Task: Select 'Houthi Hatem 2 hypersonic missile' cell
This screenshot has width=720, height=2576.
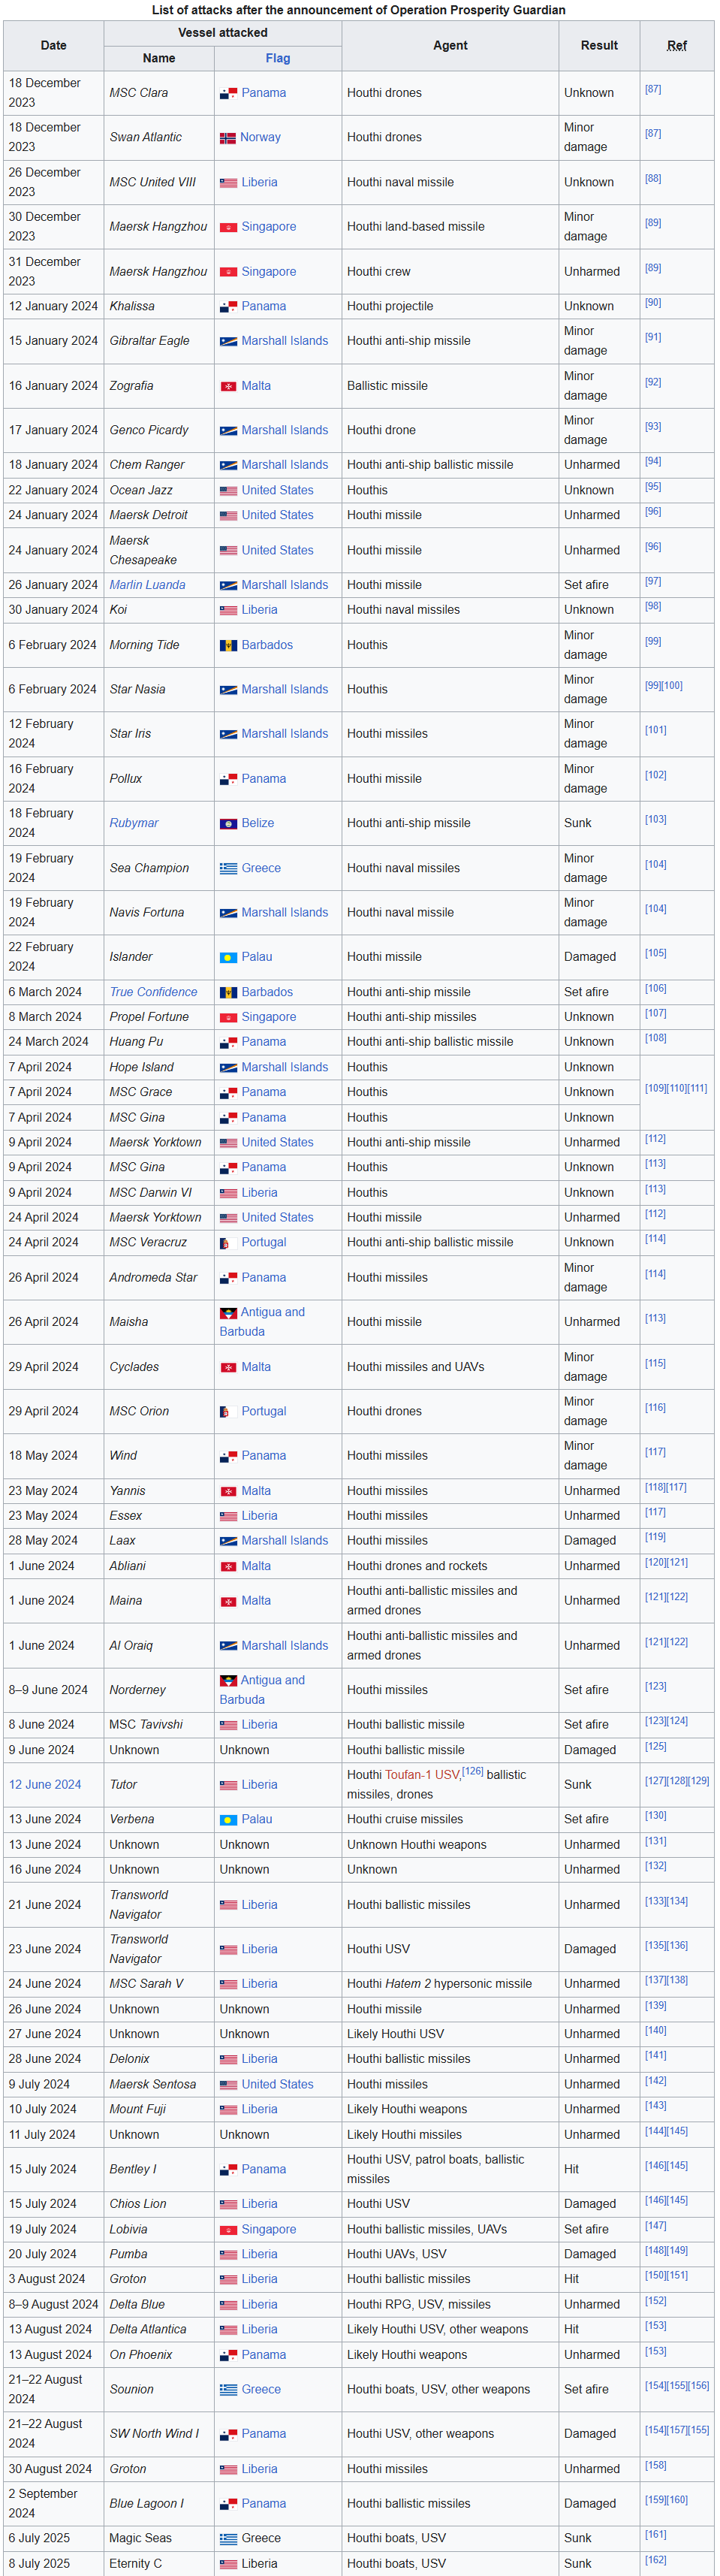Action: 450,1984
